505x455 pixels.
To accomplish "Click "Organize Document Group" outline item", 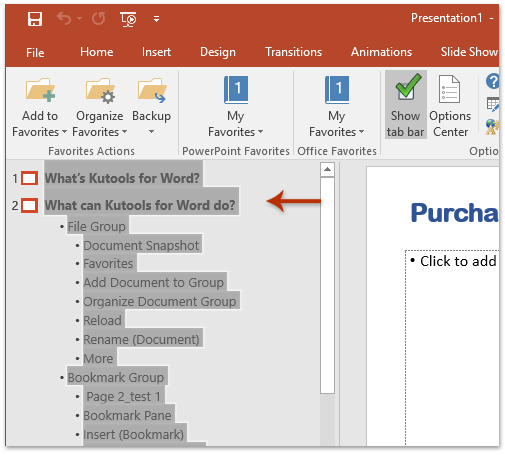I will pos(160,302).
